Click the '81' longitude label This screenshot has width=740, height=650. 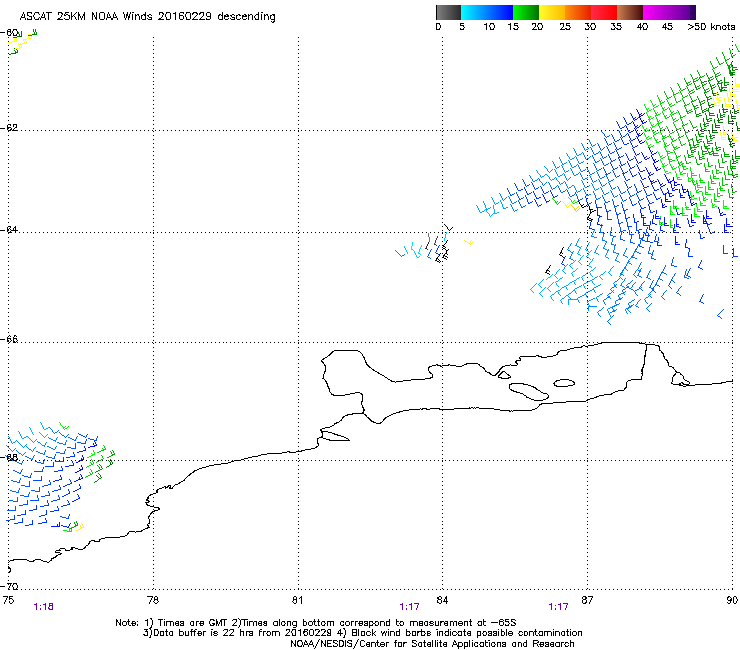[297, 600]
